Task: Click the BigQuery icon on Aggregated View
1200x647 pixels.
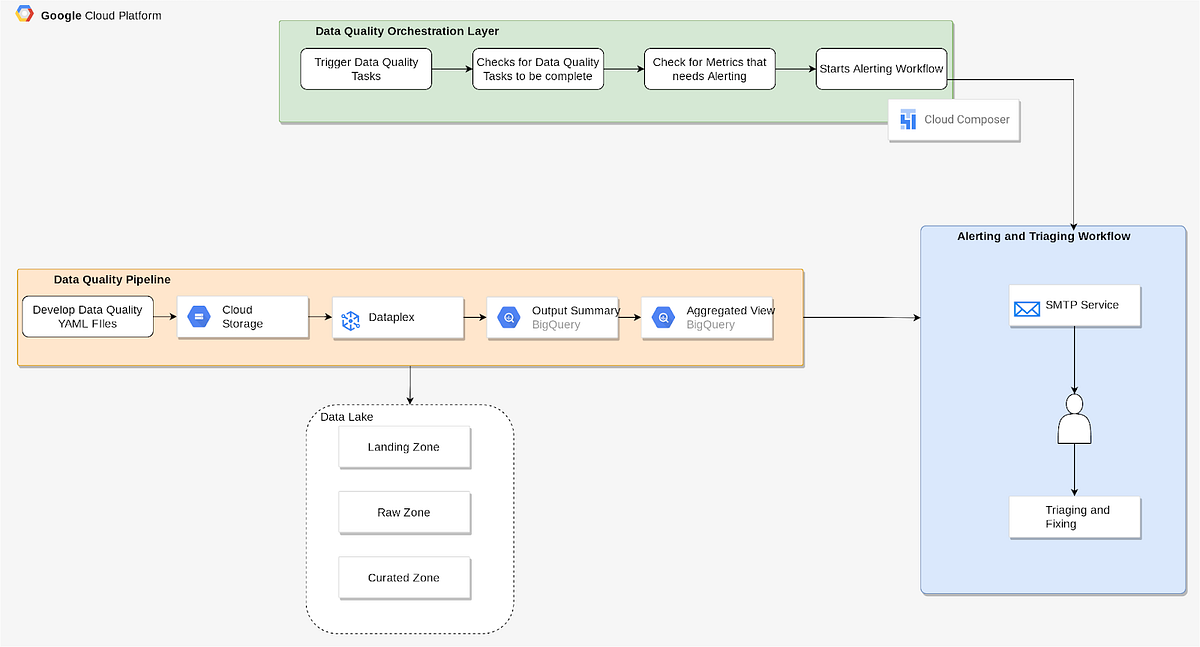Action: [x=662, y=317]
